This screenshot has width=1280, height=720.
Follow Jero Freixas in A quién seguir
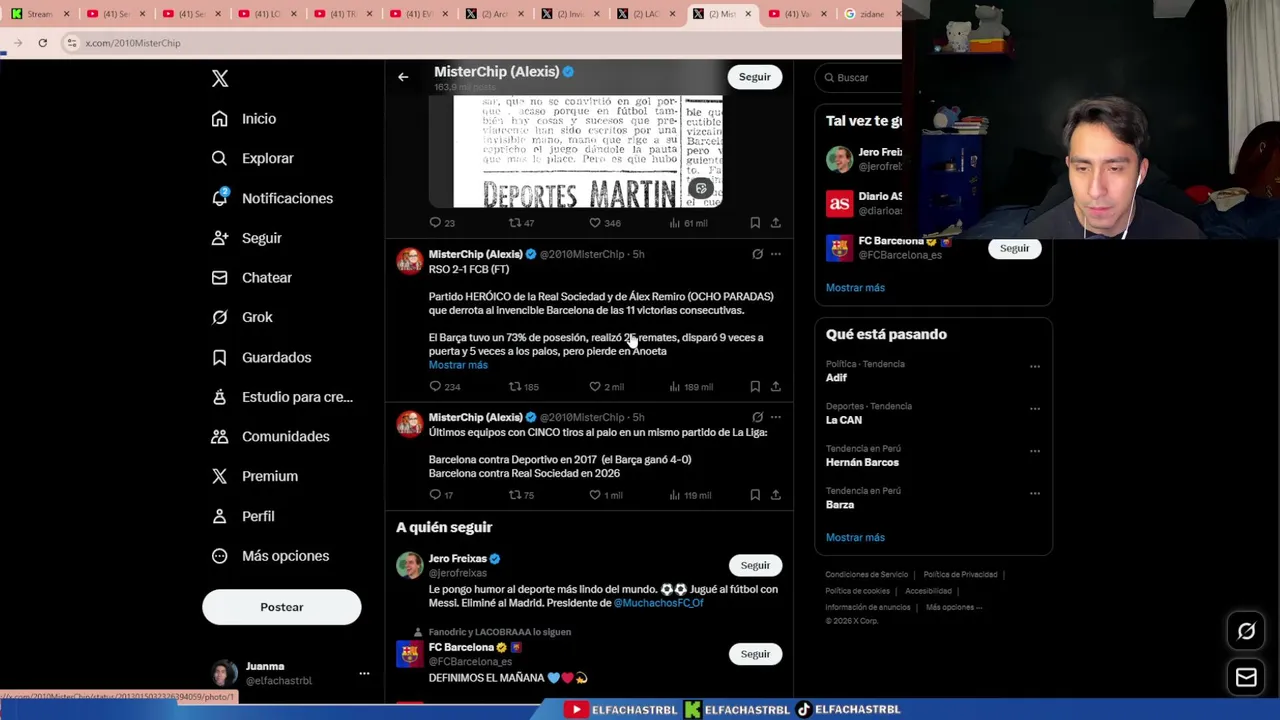[x=755, y=565]
